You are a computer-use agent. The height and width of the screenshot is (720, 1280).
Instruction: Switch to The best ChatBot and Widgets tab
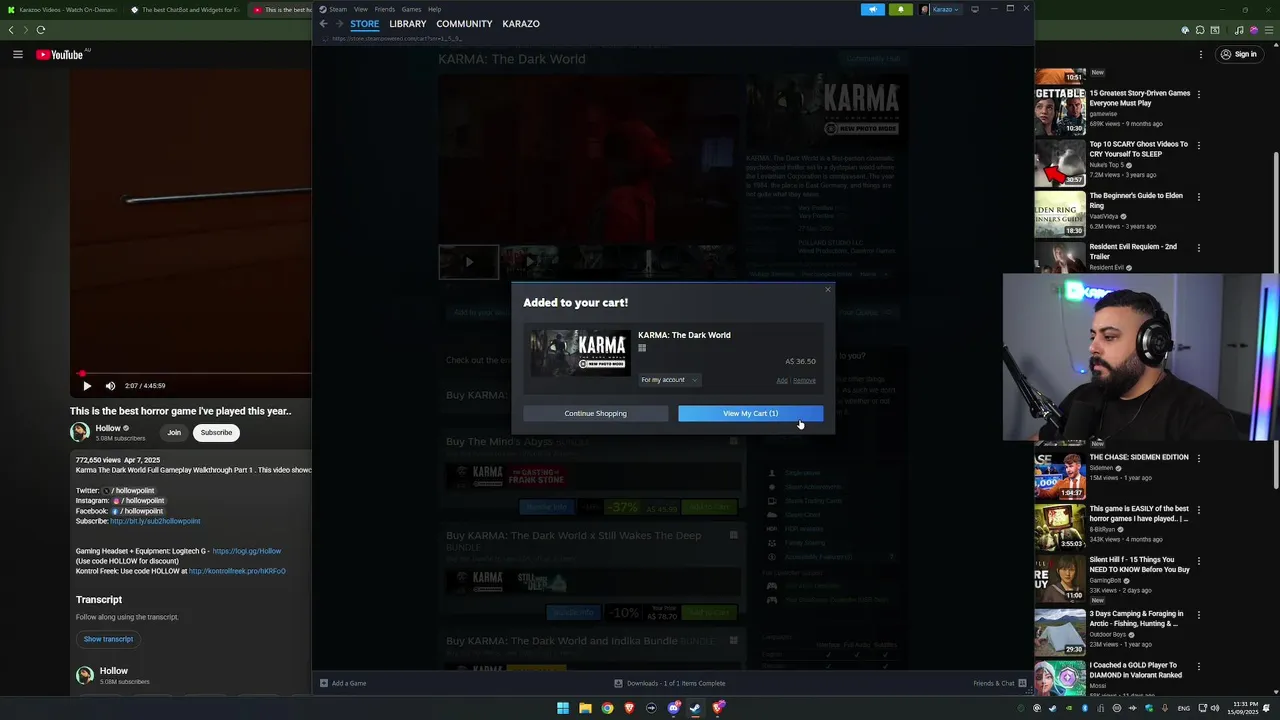coord(185,10)
